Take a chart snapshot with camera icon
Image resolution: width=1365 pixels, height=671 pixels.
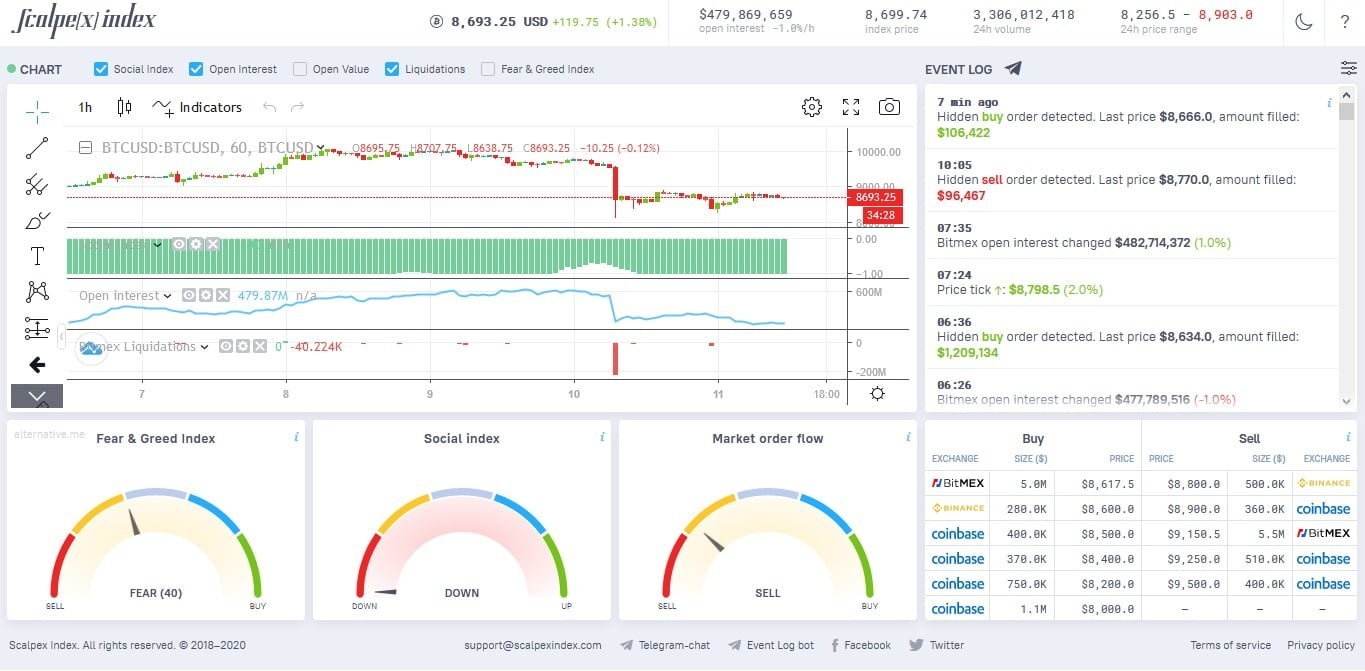tap(889, 107)
